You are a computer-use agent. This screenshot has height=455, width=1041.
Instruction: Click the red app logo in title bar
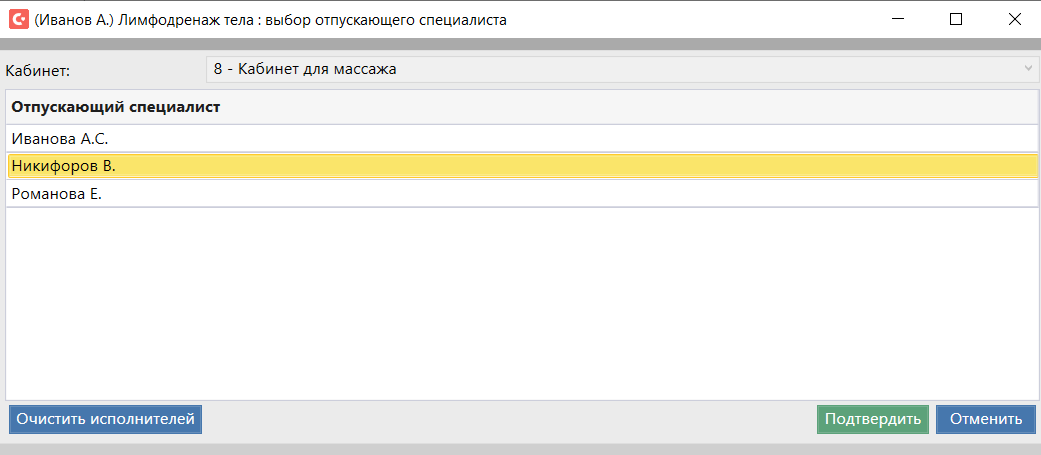(18, 19)
